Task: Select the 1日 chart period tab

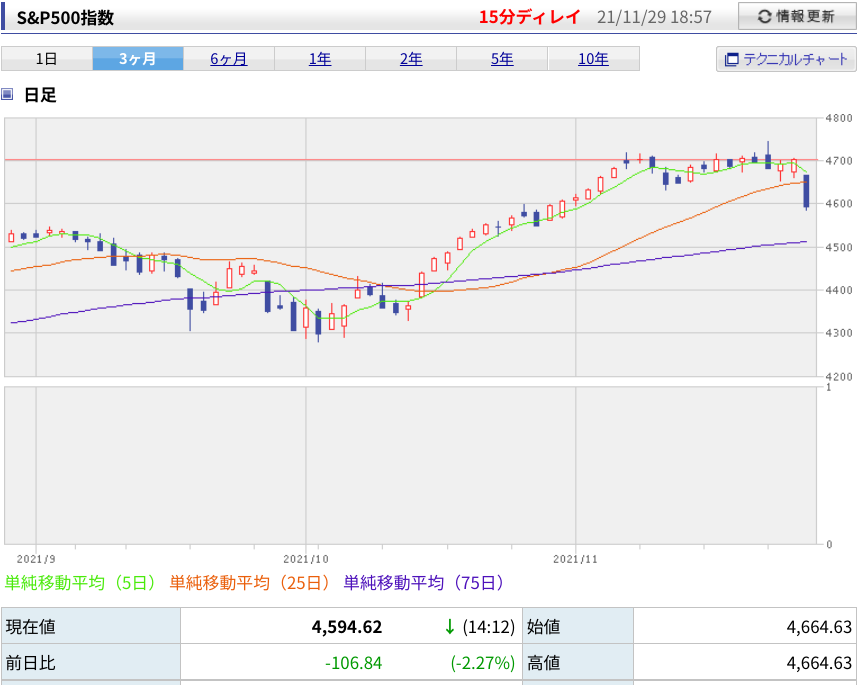Action: pos(47,59)
